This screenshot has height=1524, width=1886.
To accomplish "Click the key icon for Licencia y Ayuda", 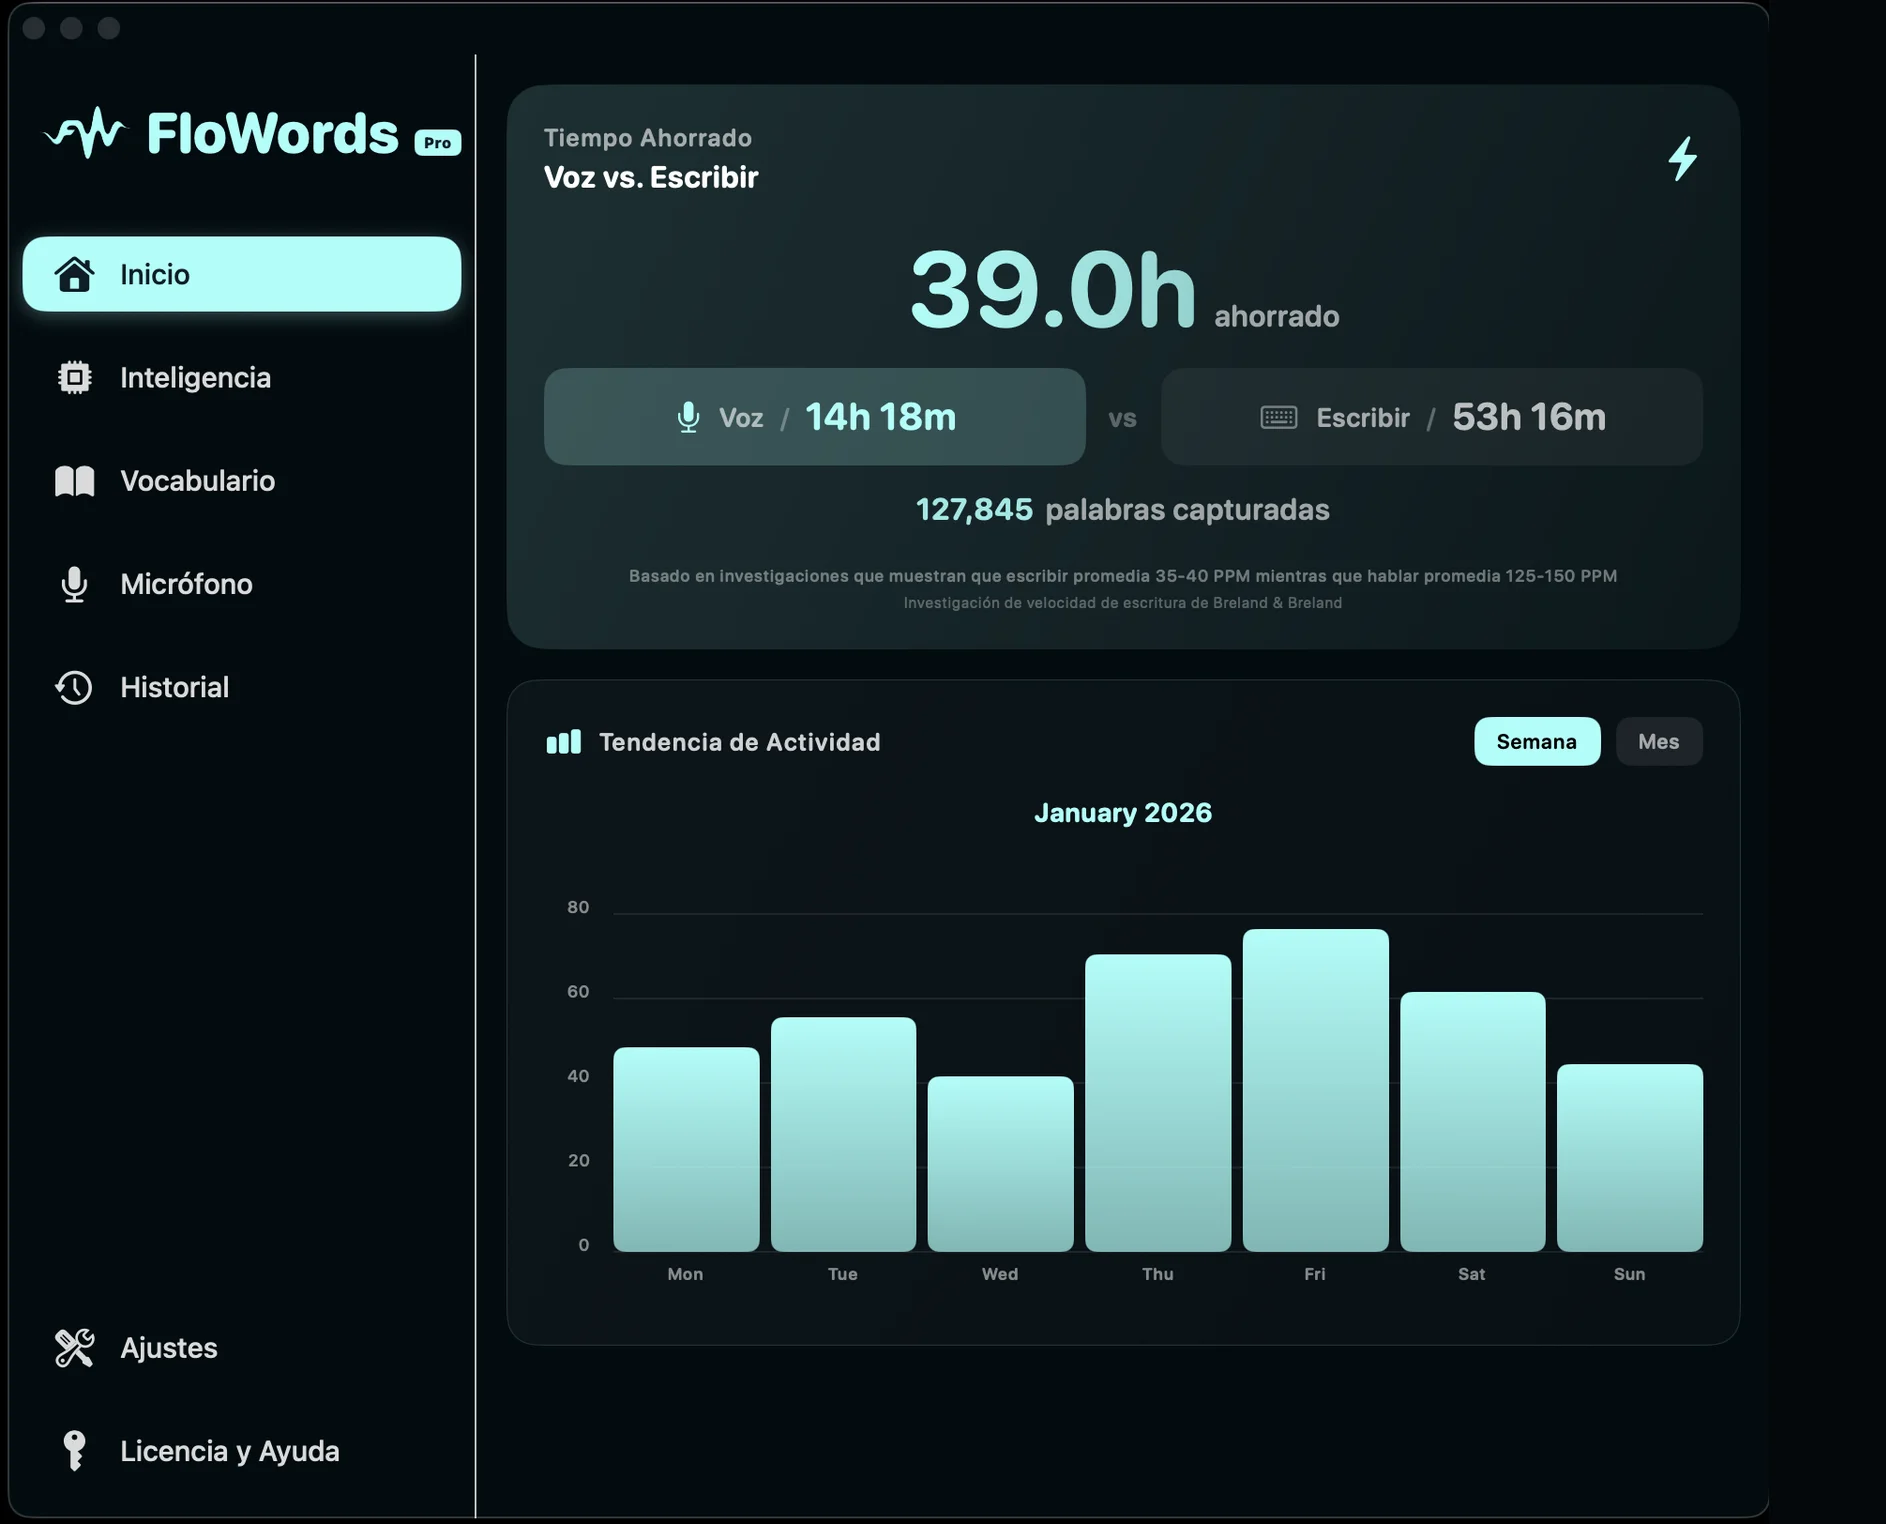I will click(x=75, y=1451).
